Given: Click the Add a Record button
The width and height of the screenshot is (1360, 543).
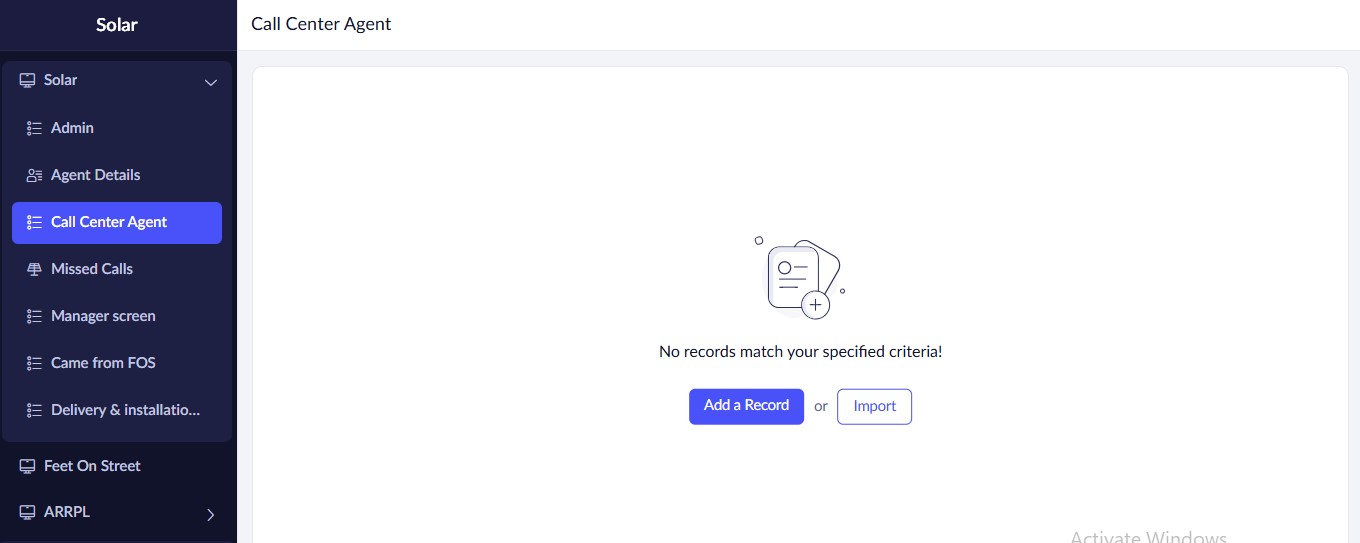Looking at the screenshot, I should 746,406.
